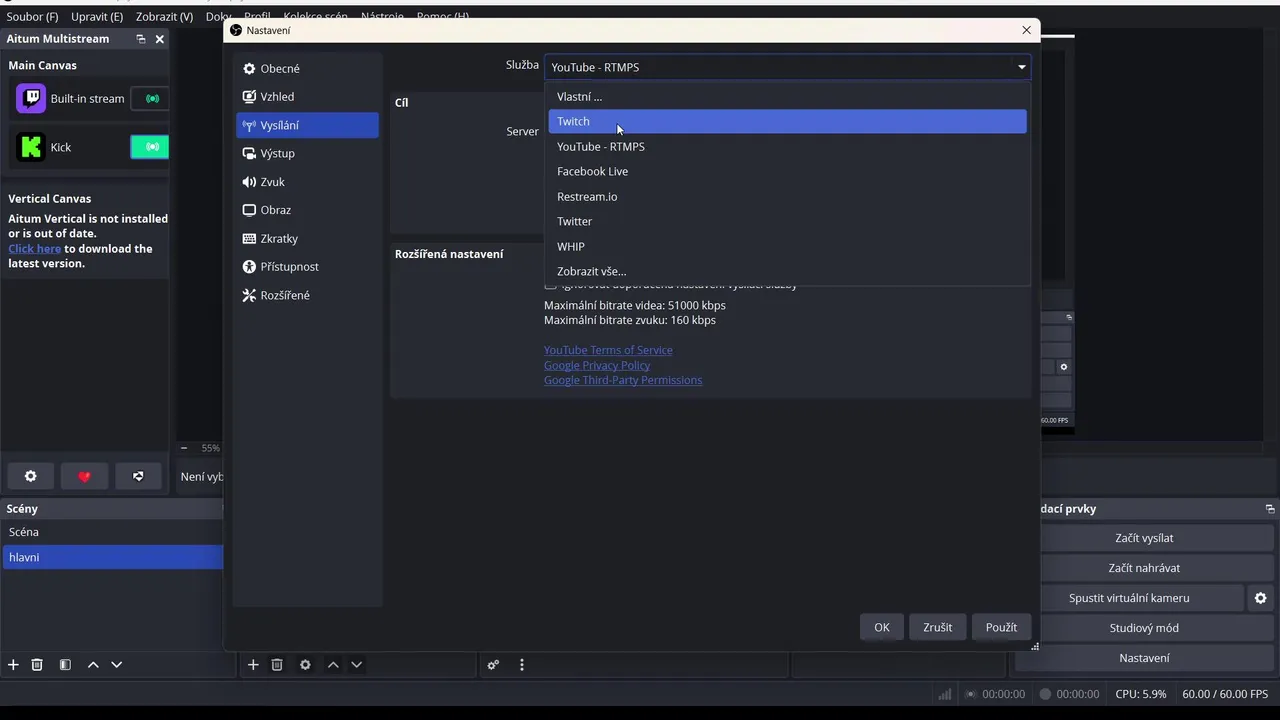
Task: Select the hlavni scene
Action: coord(112,557)
